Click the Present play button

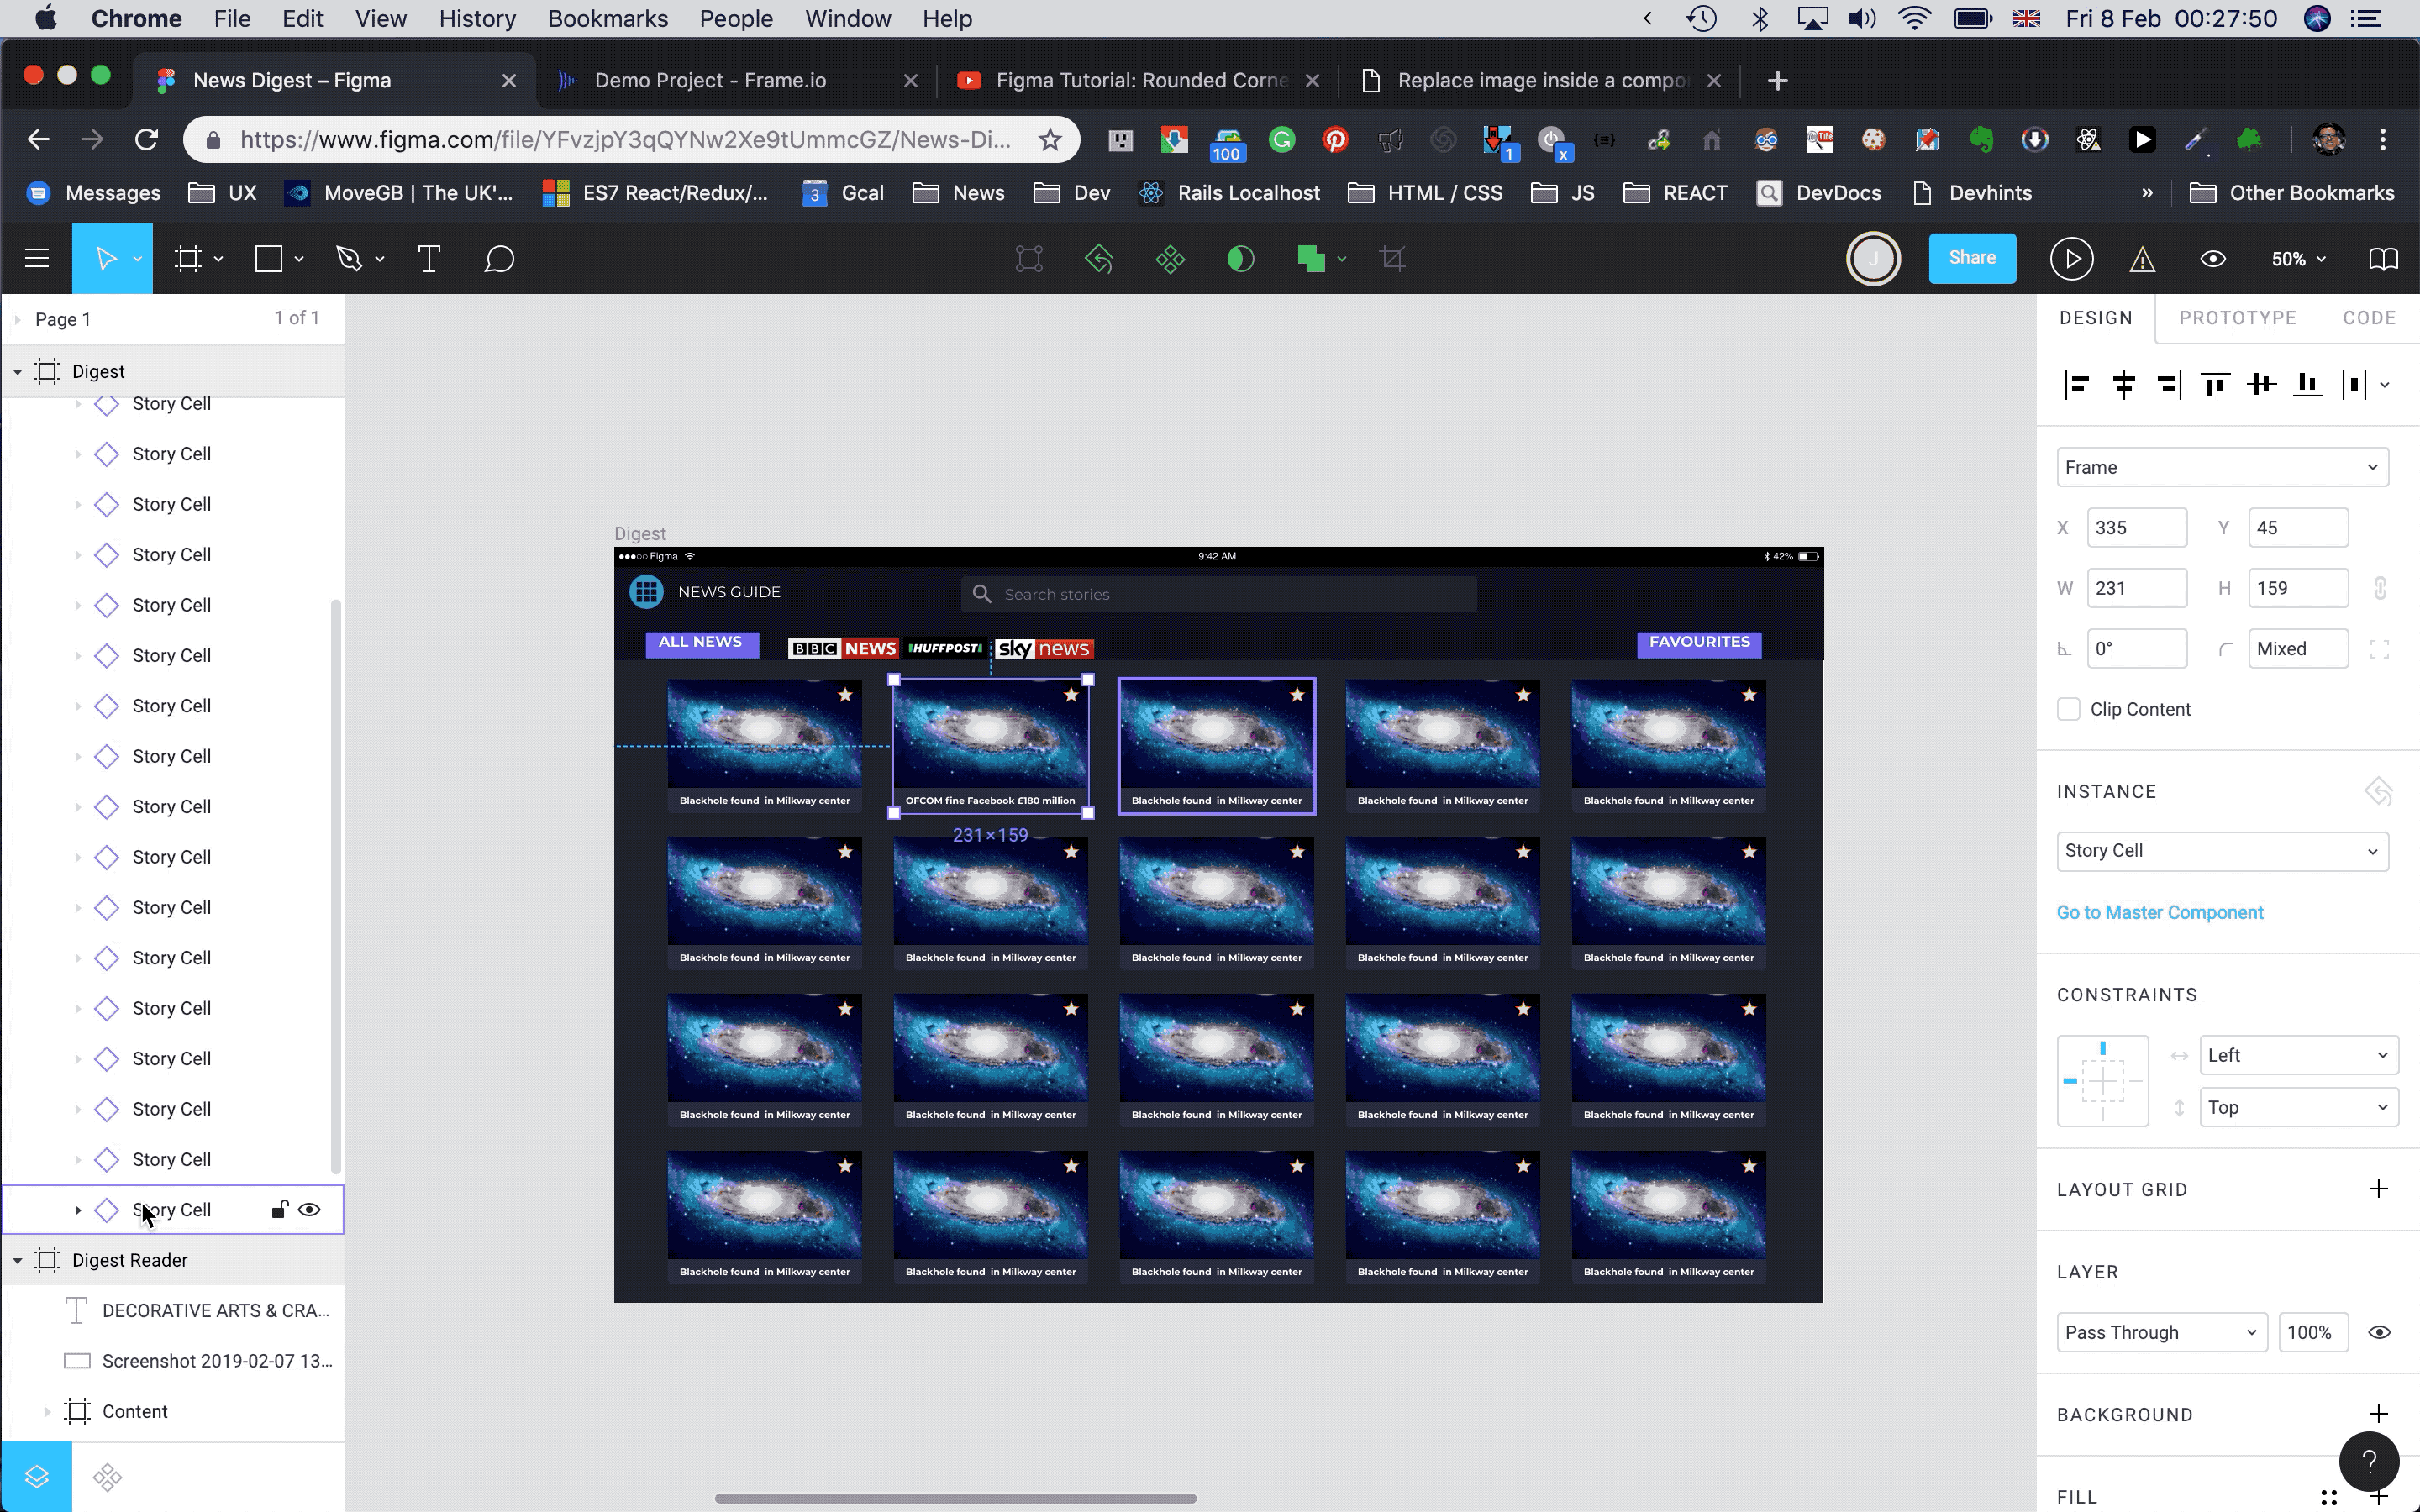point(2071,259)
